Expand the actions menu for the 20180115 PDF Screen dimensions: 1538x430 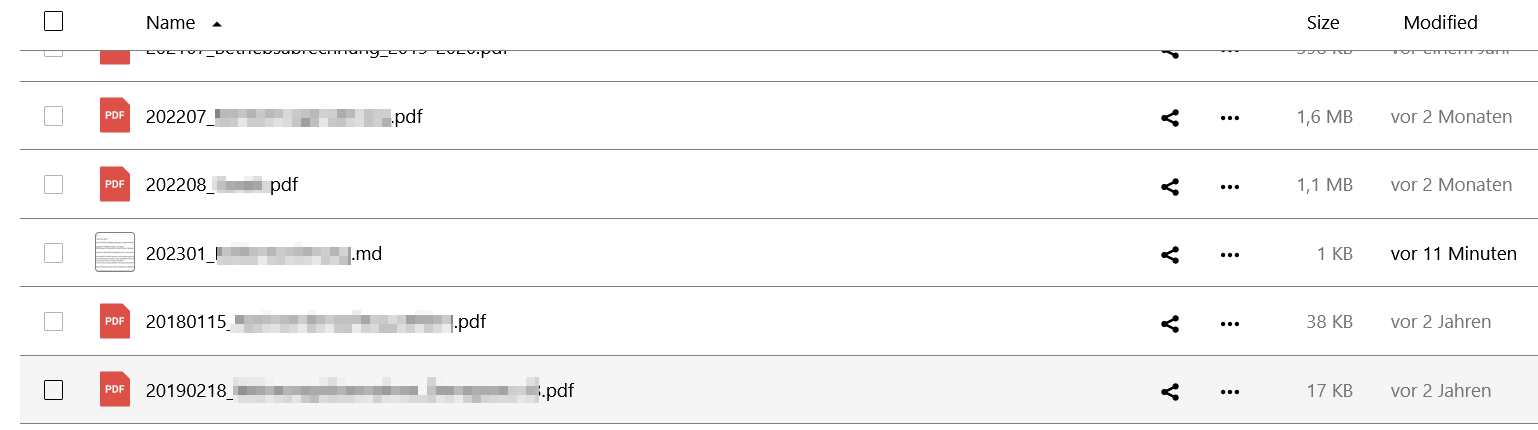tap(1230, 323)
